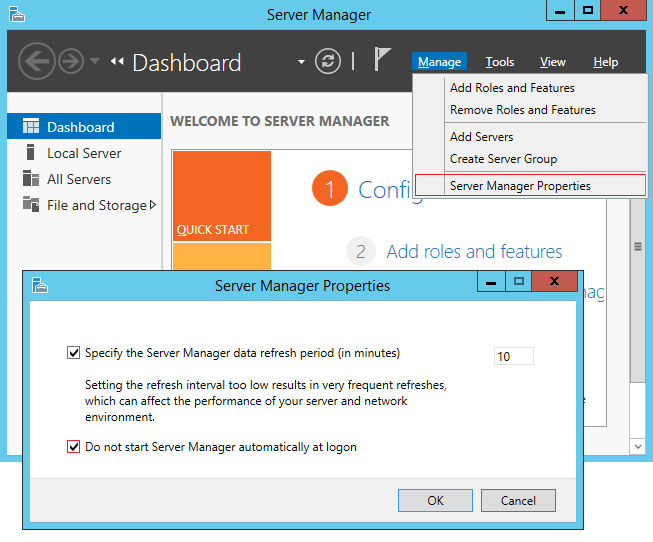Click the refresh period minutes field
The width and height of the screenshot is (653, 542).
(514, 356)
